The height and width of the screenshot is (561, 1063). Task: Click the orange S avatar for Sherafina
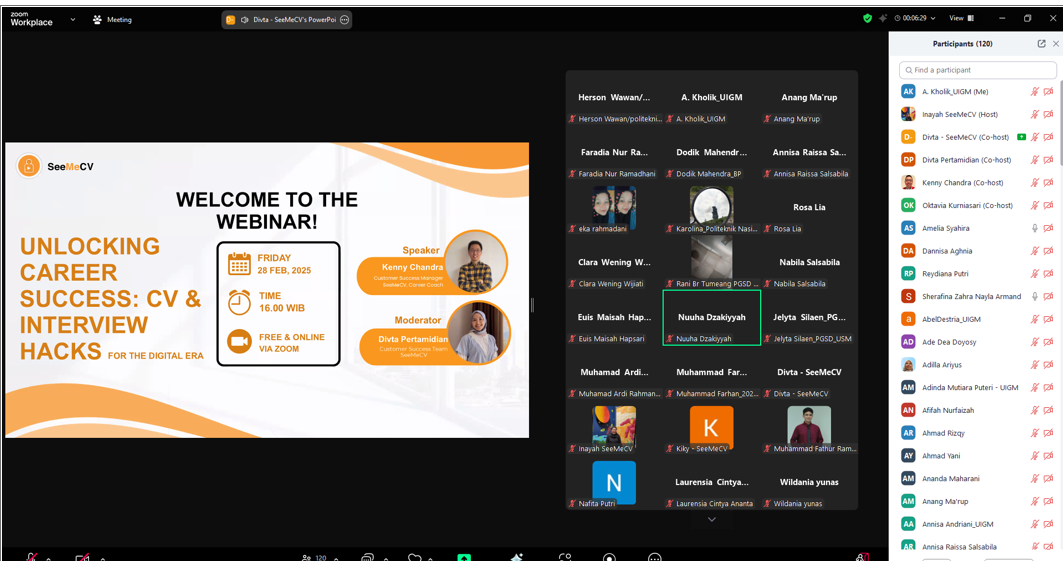point(908,296)
